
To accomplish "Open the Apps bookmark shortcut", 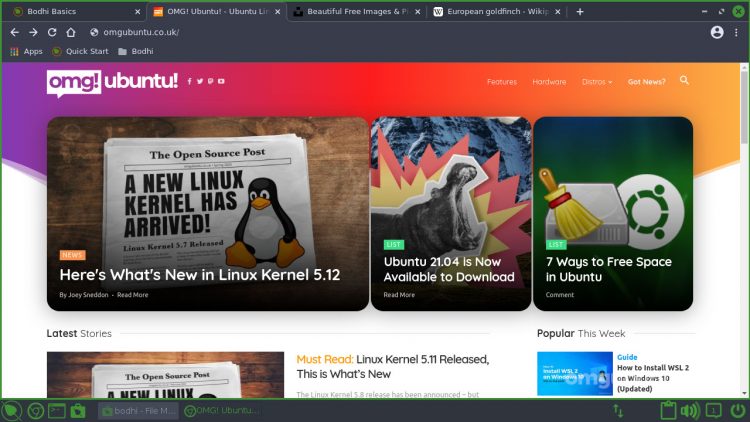I will point(26,51).
